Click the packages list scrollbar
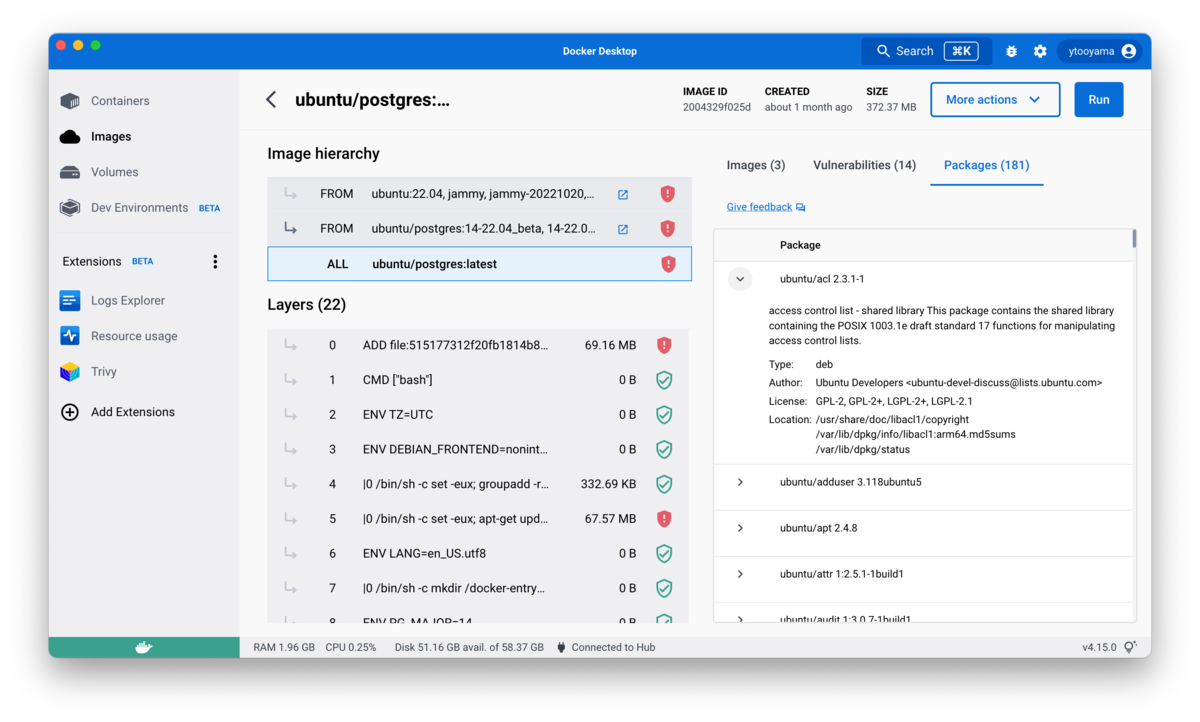The height and width of the screenshot is (722, 1200). [x=1134, y=238]
